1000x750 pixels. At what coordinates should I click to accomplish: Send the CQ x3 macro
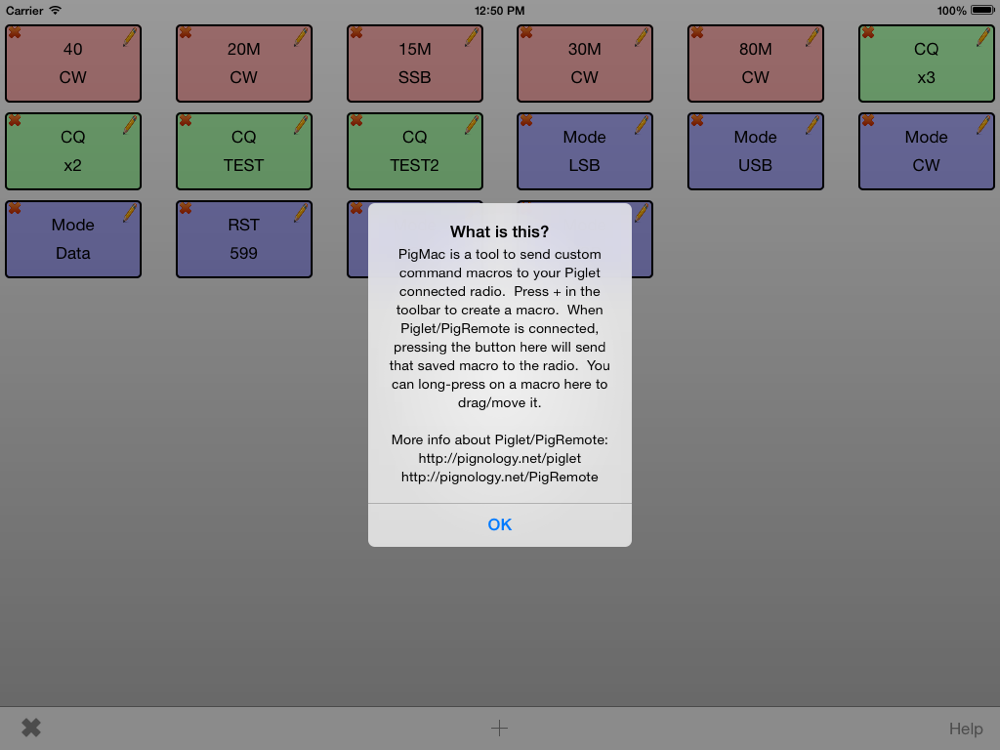pyautogui.click(x=927, y=63)
